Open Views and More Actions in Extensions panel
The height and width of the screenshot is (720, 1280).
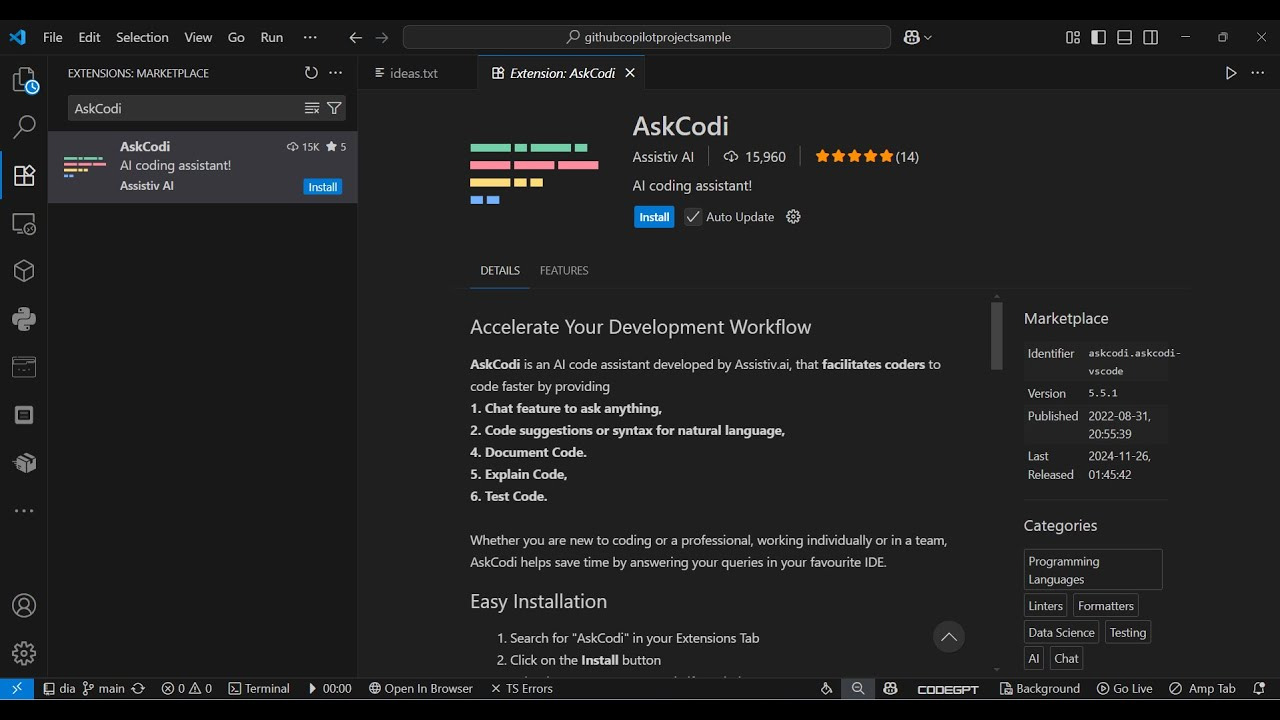[336, 73]
